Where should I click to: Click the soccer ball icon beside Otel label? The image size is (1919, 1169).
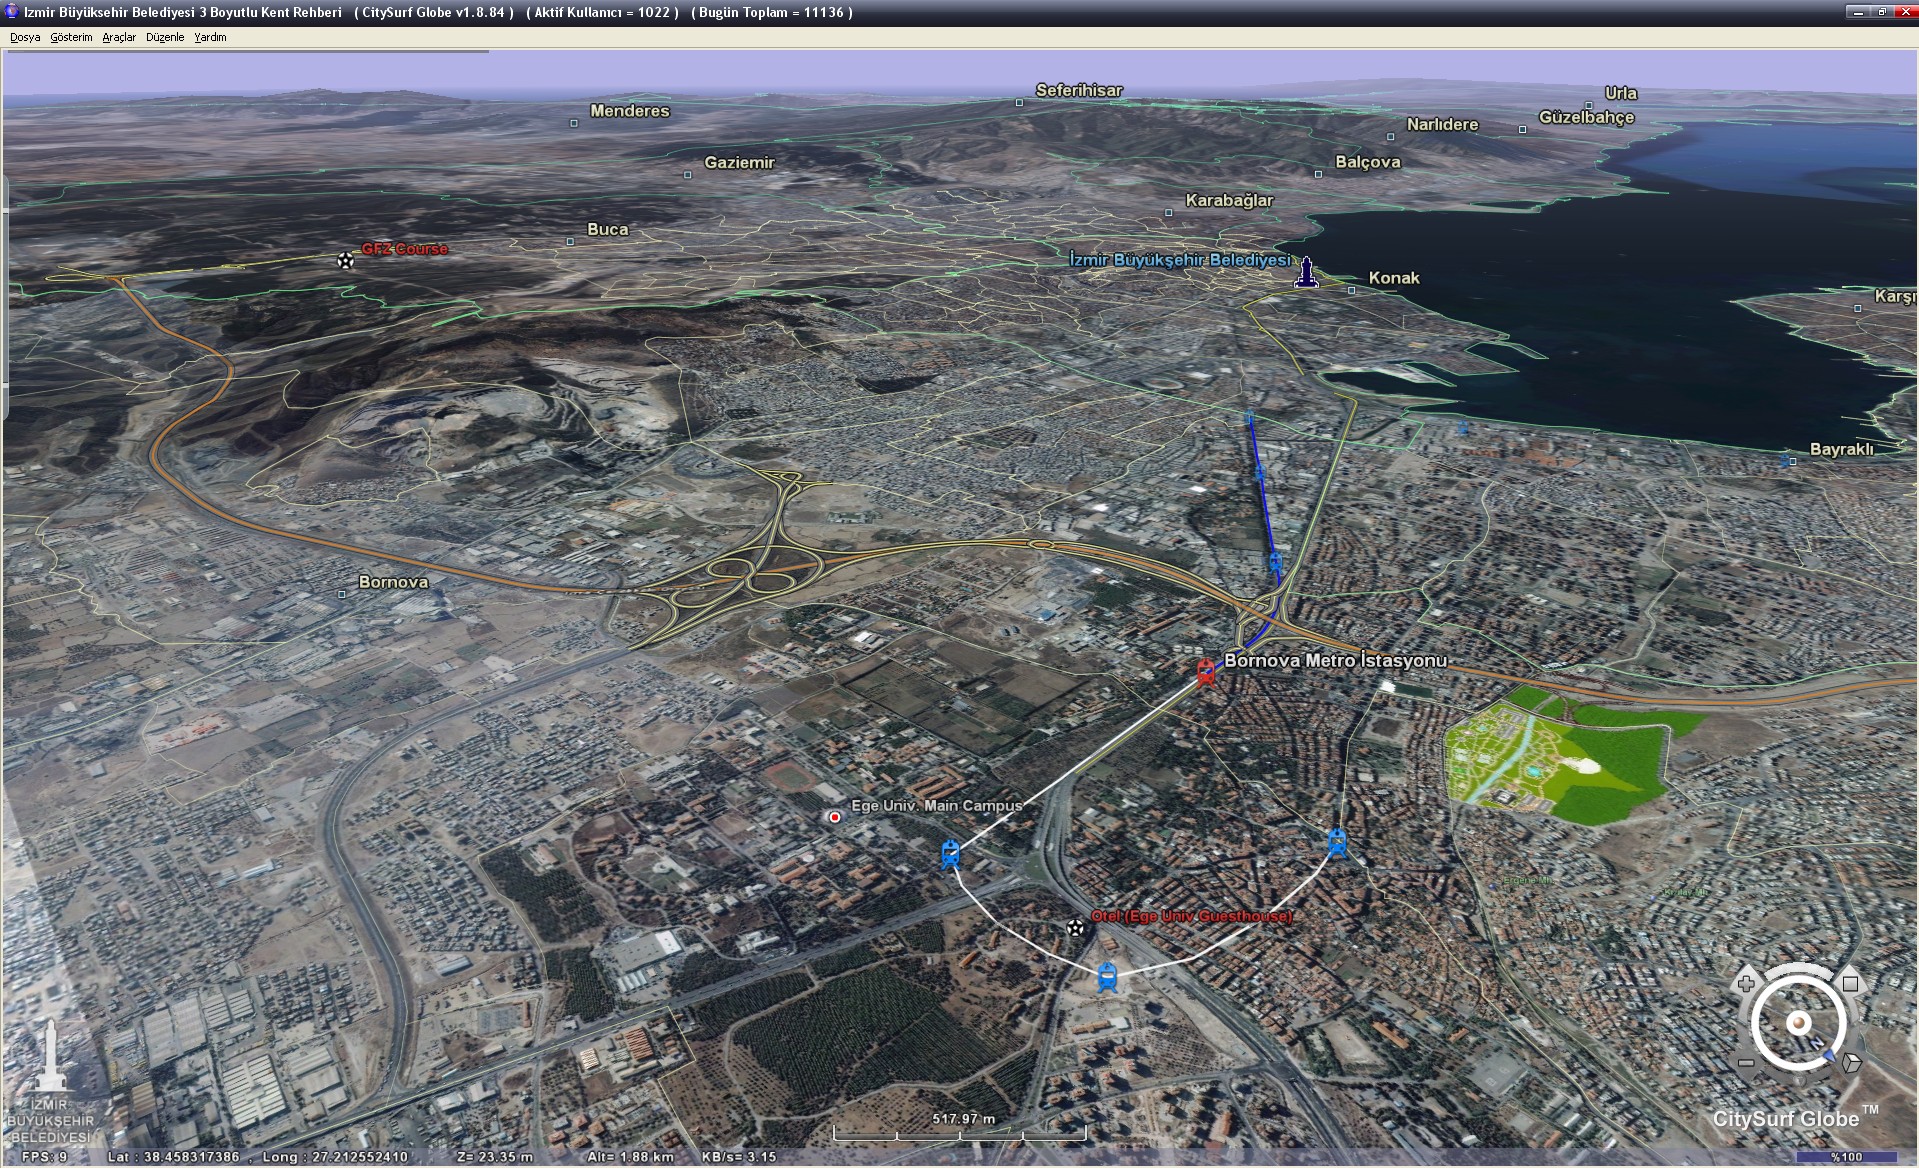click(1075, 927)
